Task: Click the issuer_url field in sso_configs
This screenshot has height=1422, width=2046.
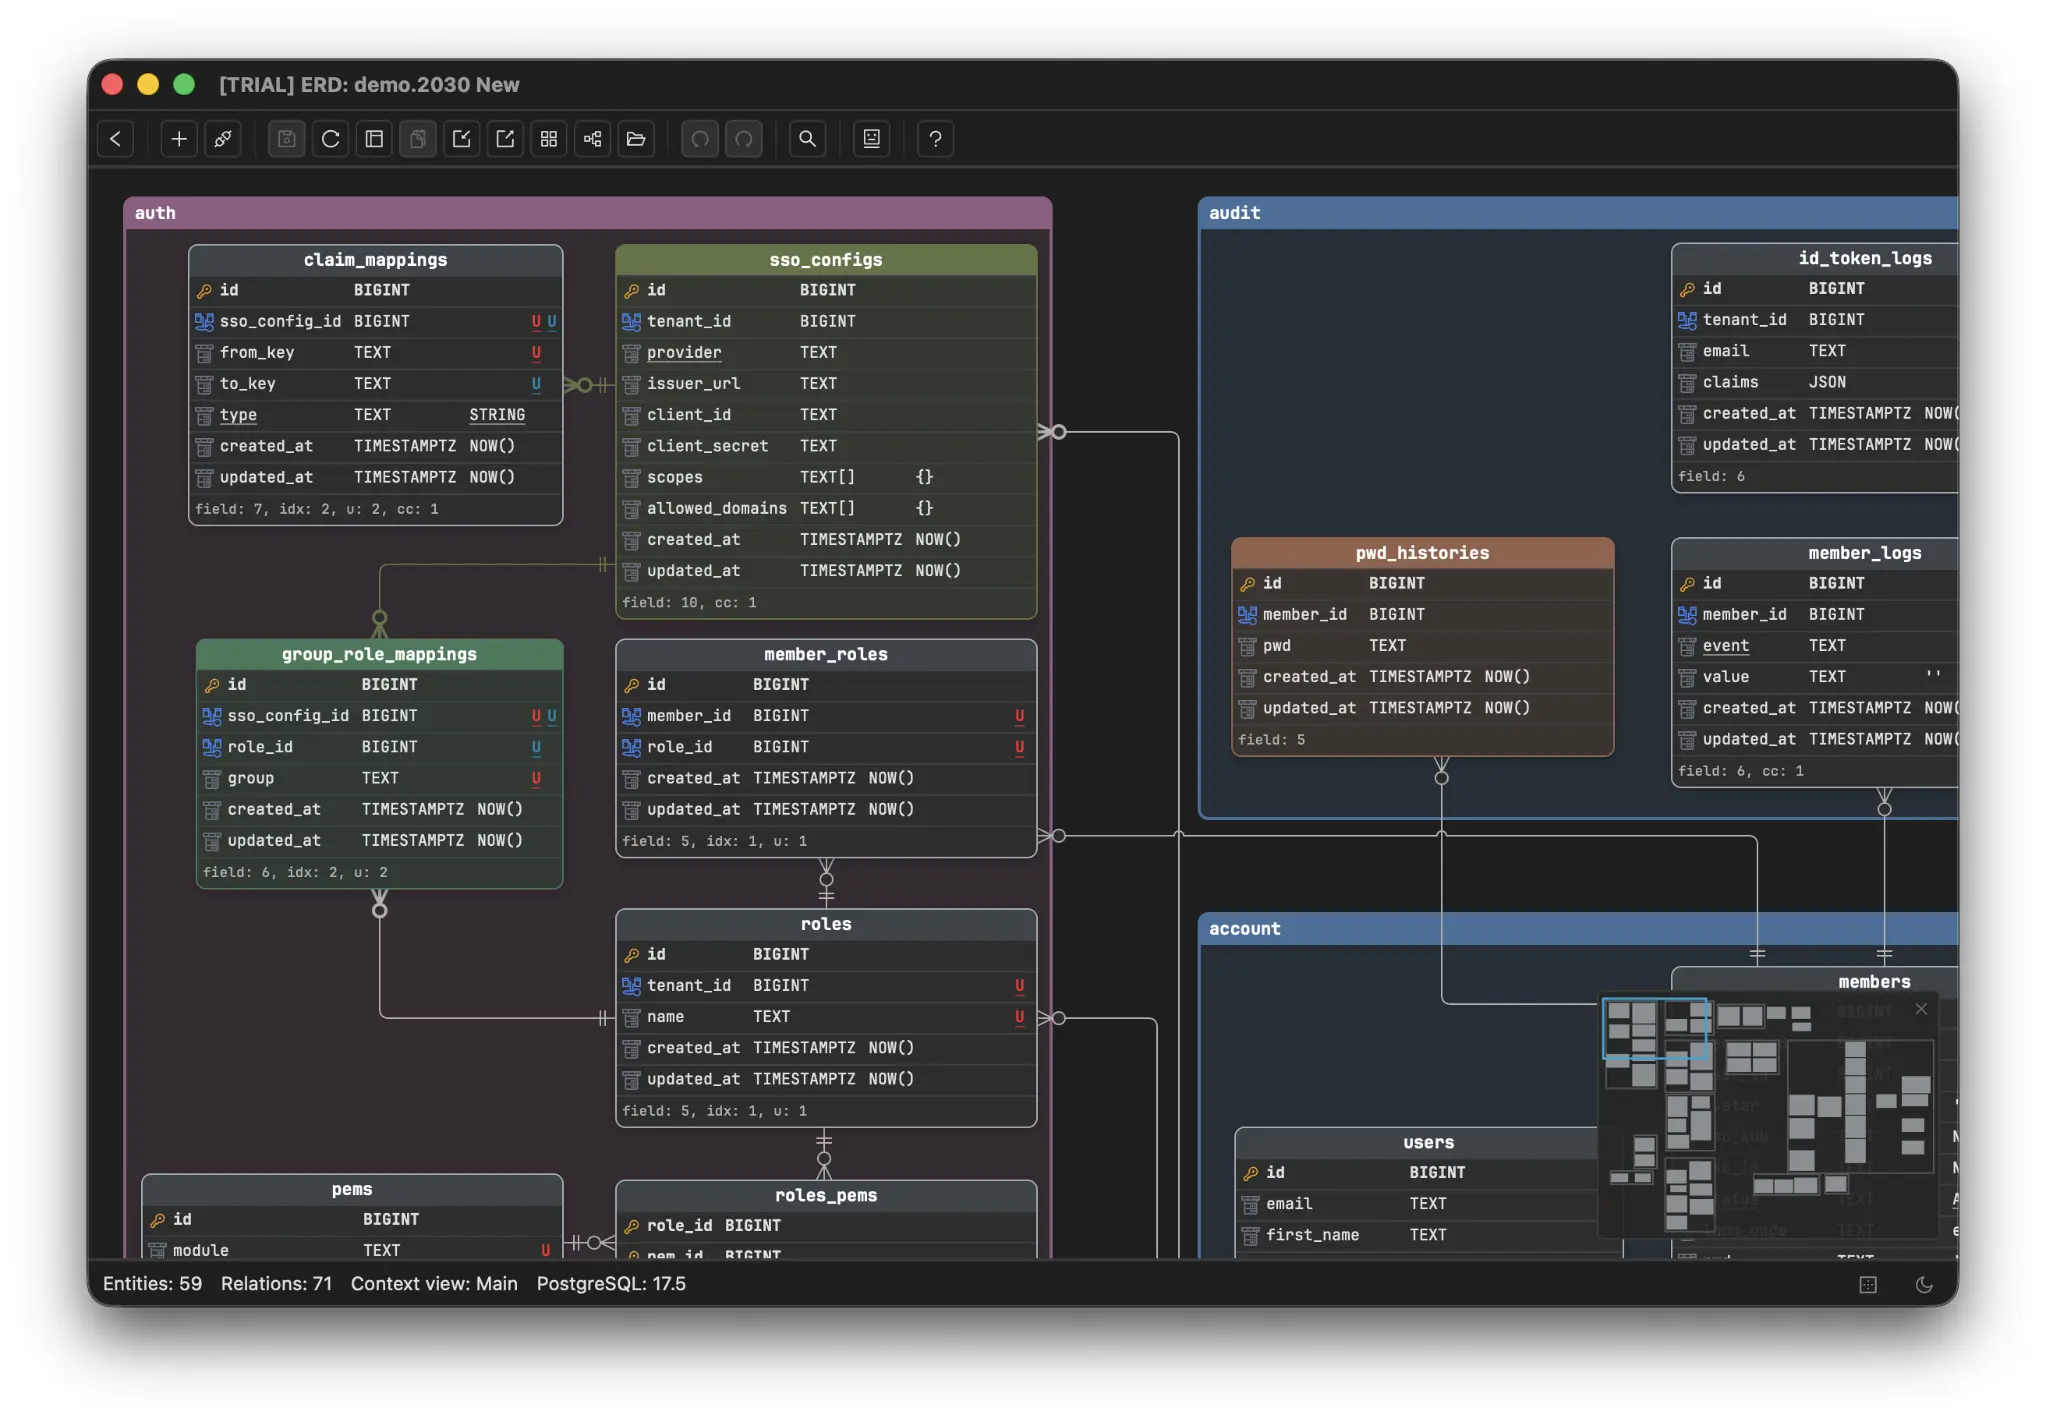Action: 826,384
